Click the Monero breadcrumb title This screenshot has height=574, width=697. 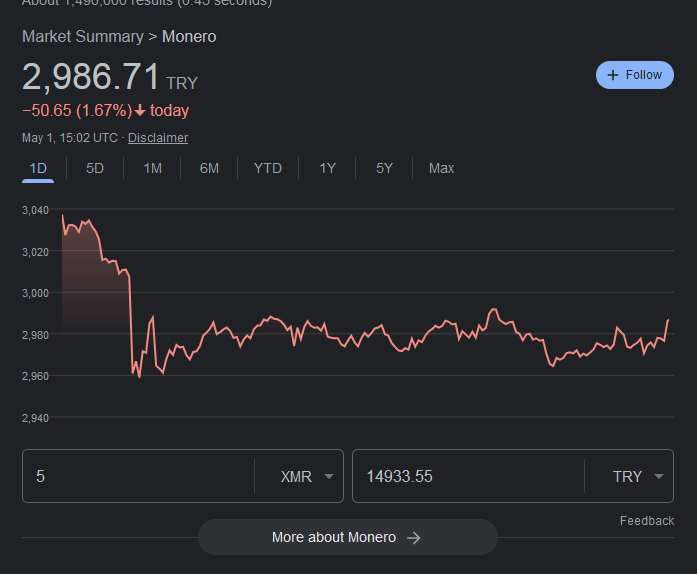[x=189, y=36]
